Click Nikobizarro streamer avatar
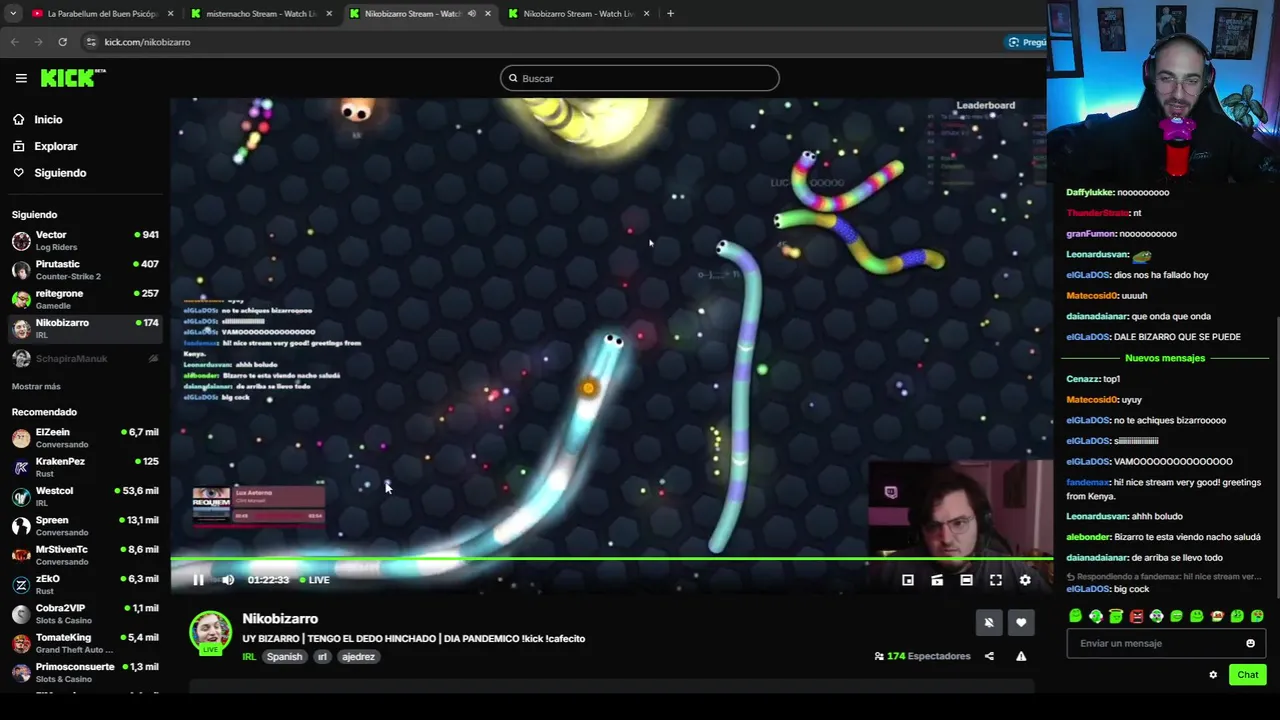The width and height of the screenshot is (1280, 720). click(x=210, y=633)
